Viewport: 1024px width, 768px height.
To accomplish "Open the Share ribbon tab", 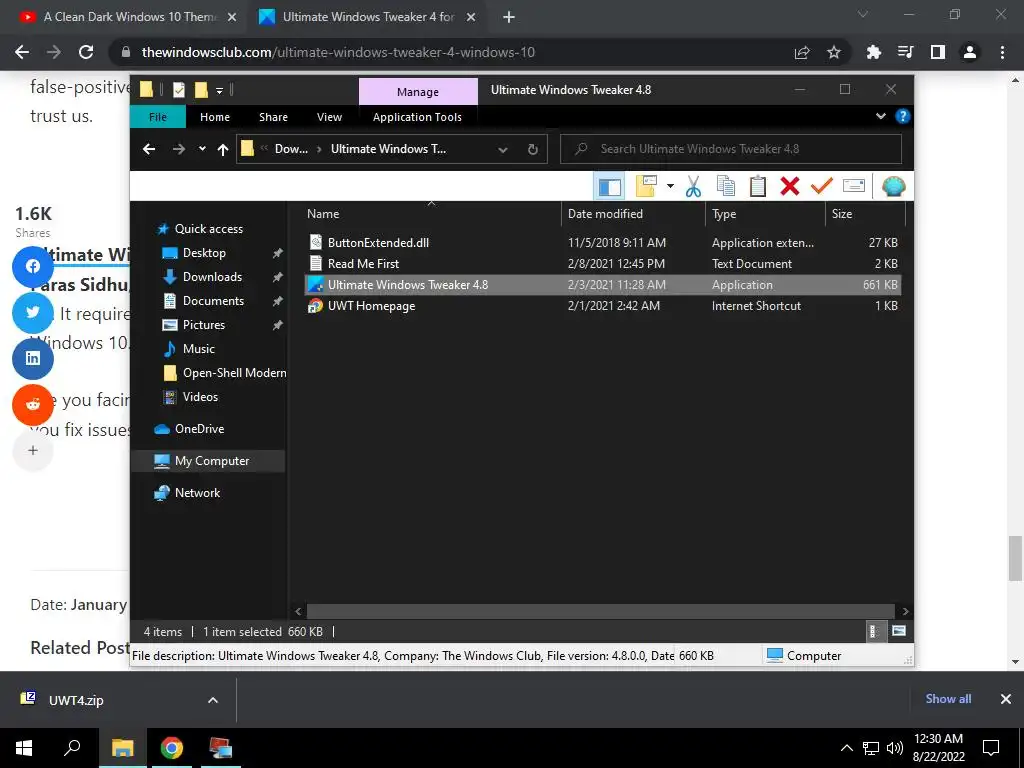I will (x=273, y=117).
